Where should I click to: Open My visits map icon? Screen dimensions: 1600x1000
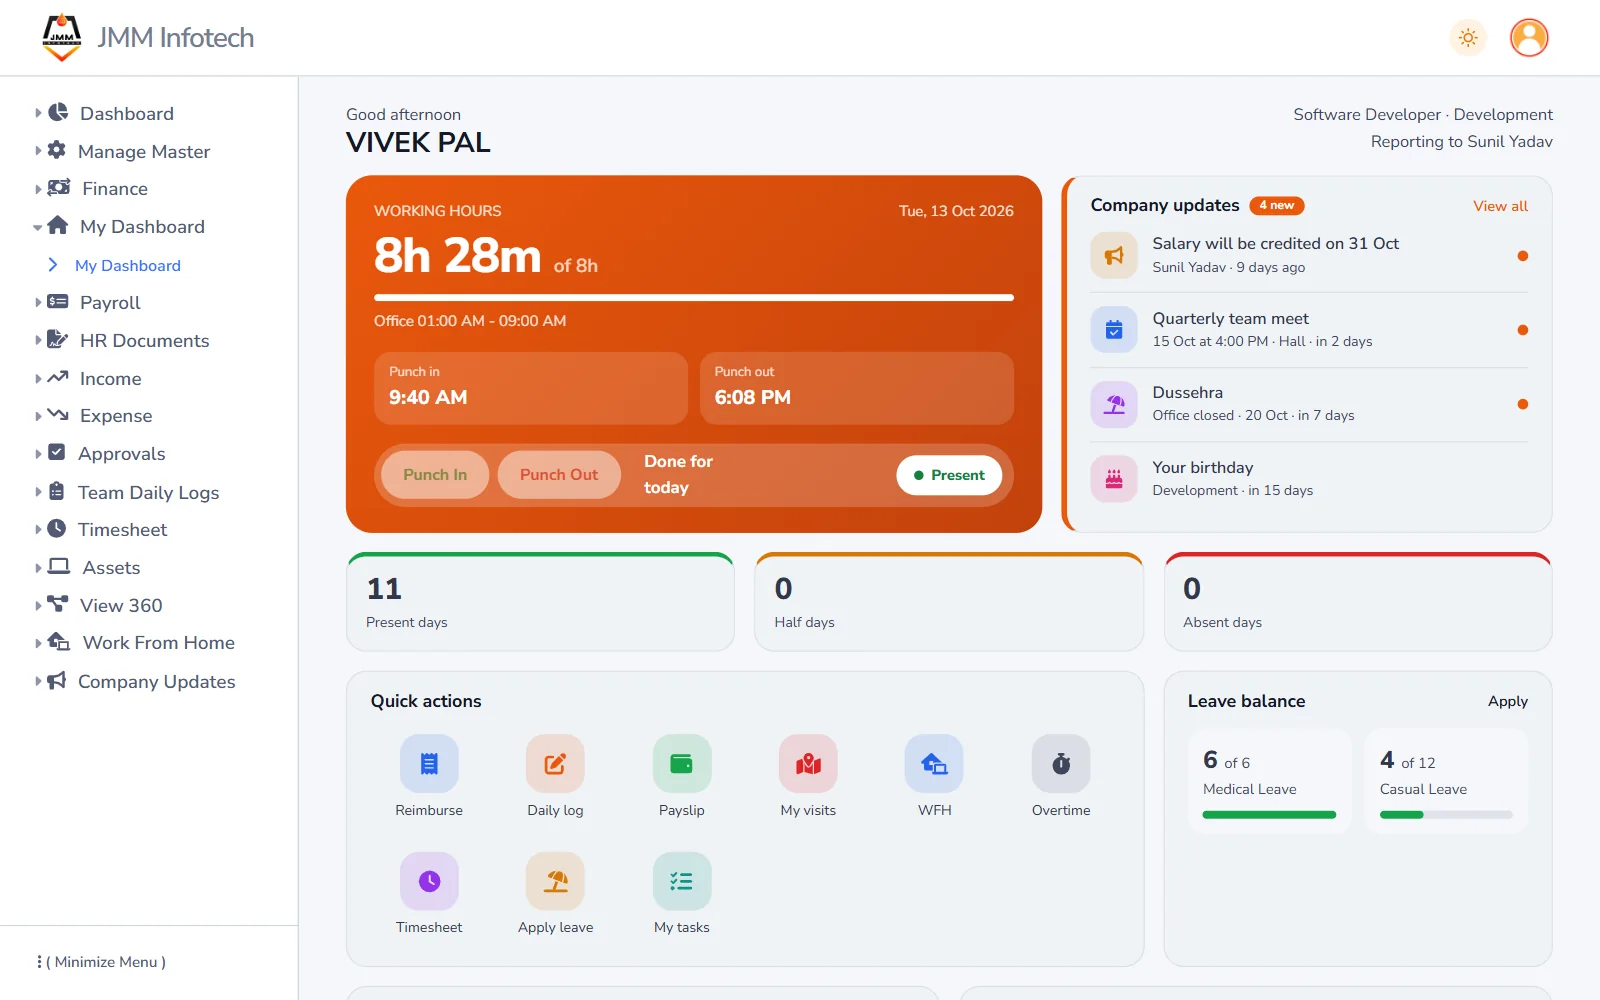coord(808,764)
